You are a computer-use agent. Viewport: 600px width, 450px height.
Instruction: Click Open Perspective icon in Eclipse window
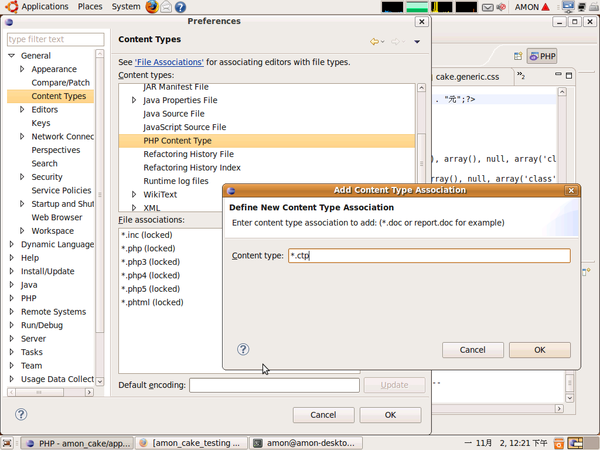click(x=518, y=56)
